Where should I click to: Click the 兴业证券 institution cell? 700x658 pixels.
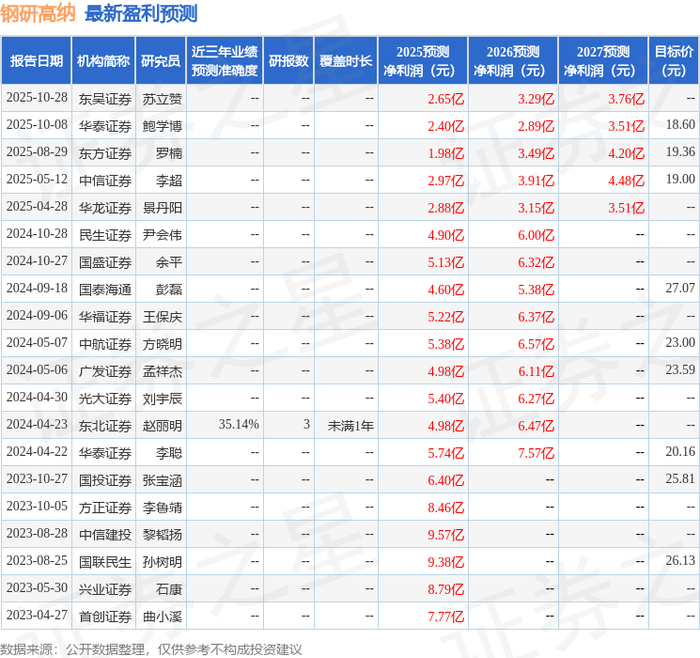coord(105,589)
